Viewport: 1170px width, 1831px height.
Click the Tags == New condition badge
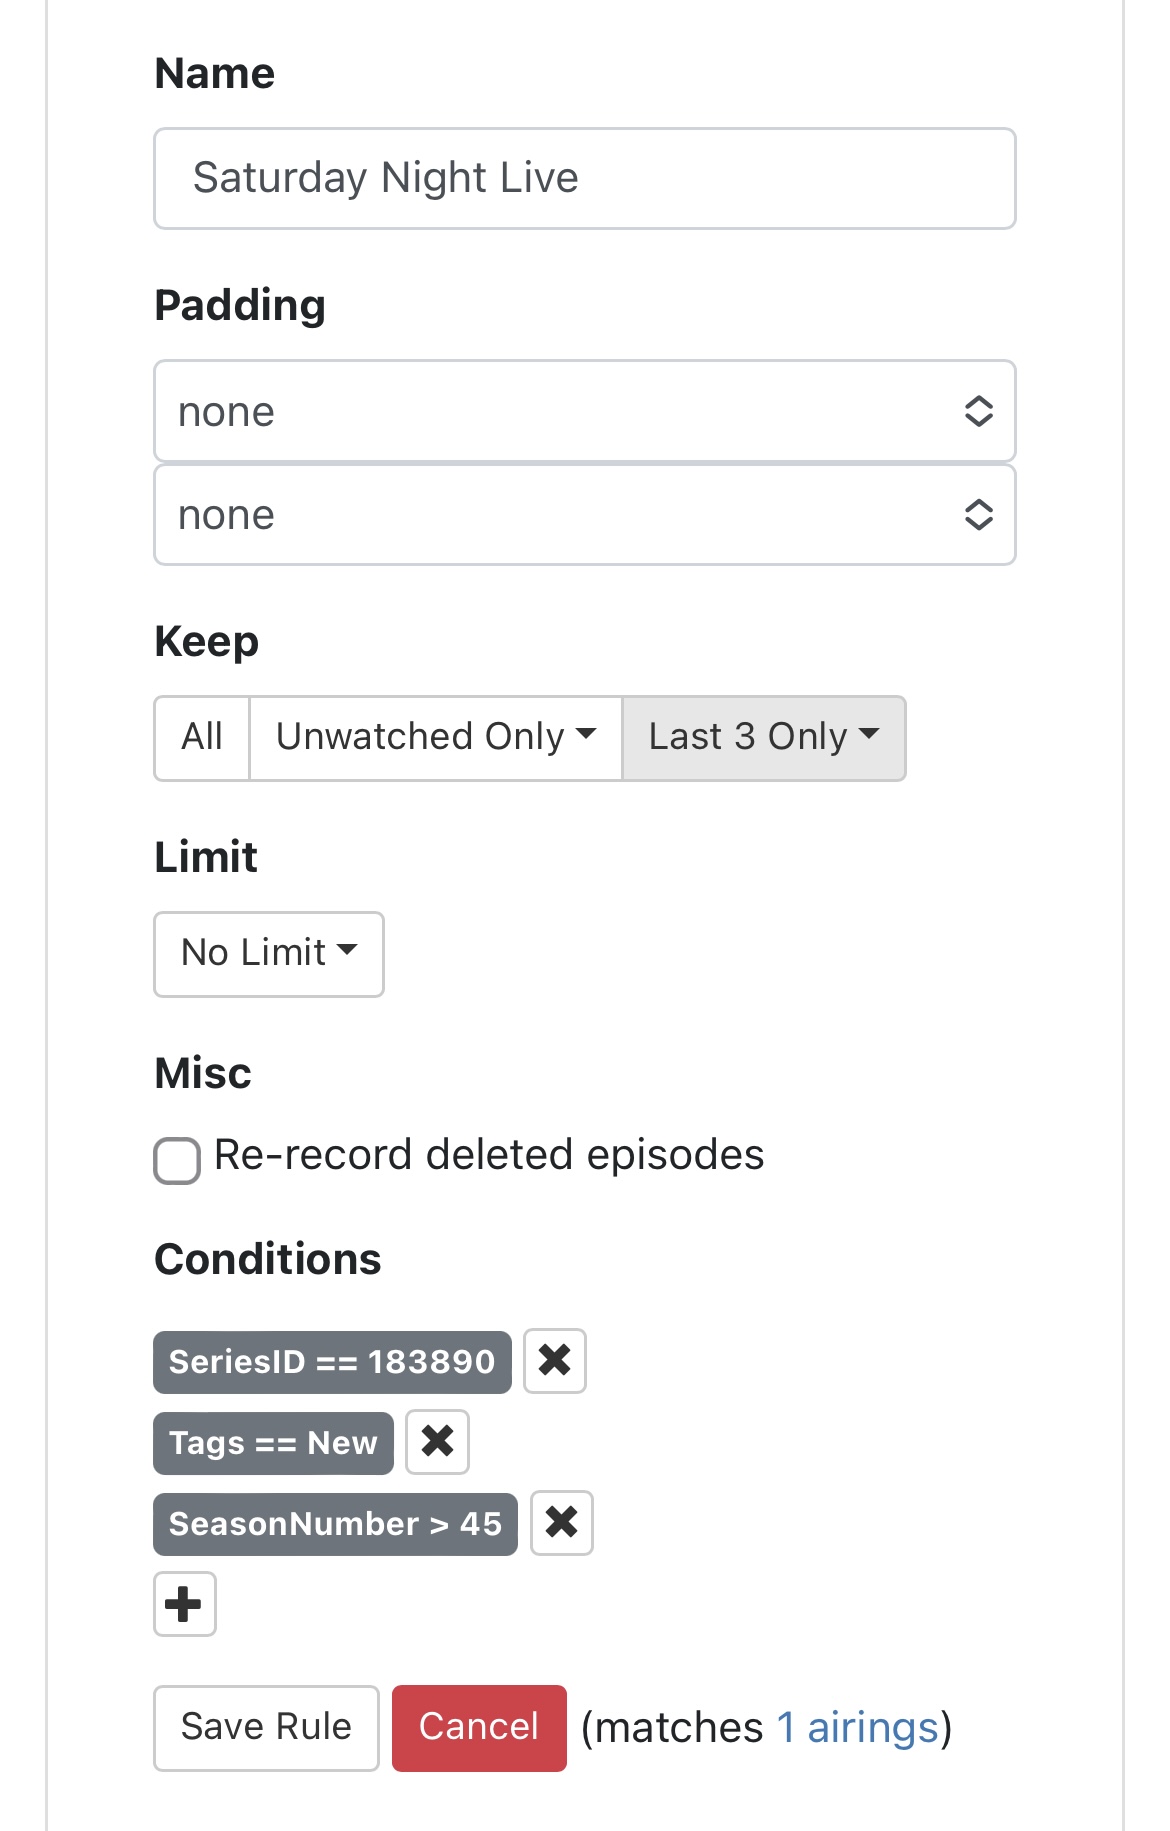[273, 1442]
